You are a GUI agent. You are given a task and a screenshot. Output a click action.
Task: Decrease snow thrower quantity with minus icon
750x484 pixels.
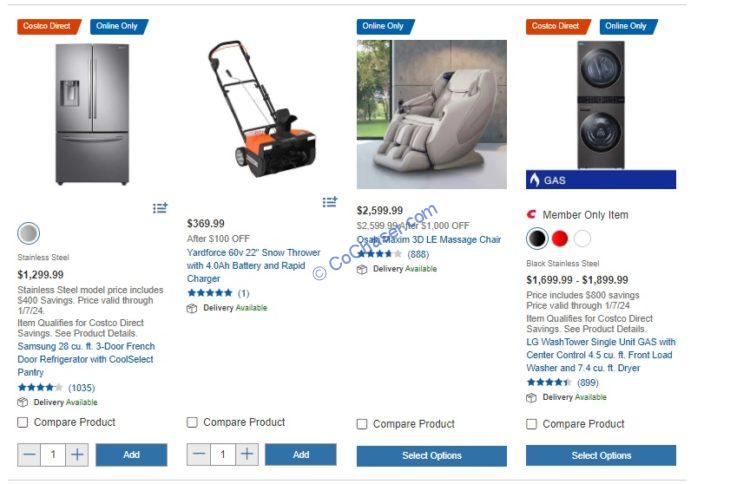coord(199,454)
